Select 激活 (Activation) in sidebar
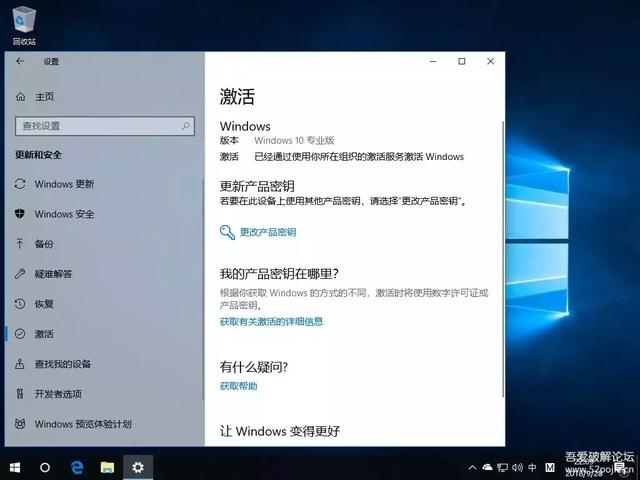This screenshot has height=480, width=640. pos(44,334)
